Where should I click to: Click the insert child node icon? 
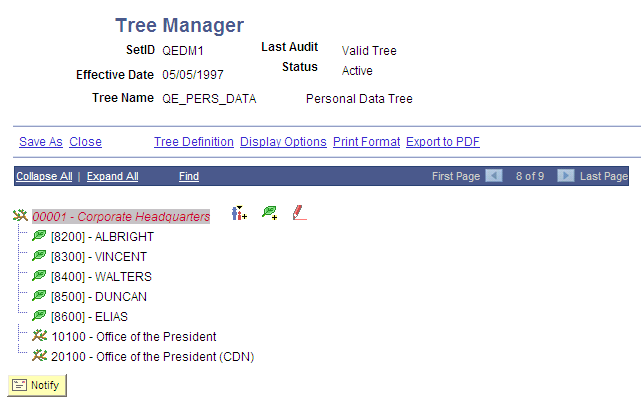239,213
